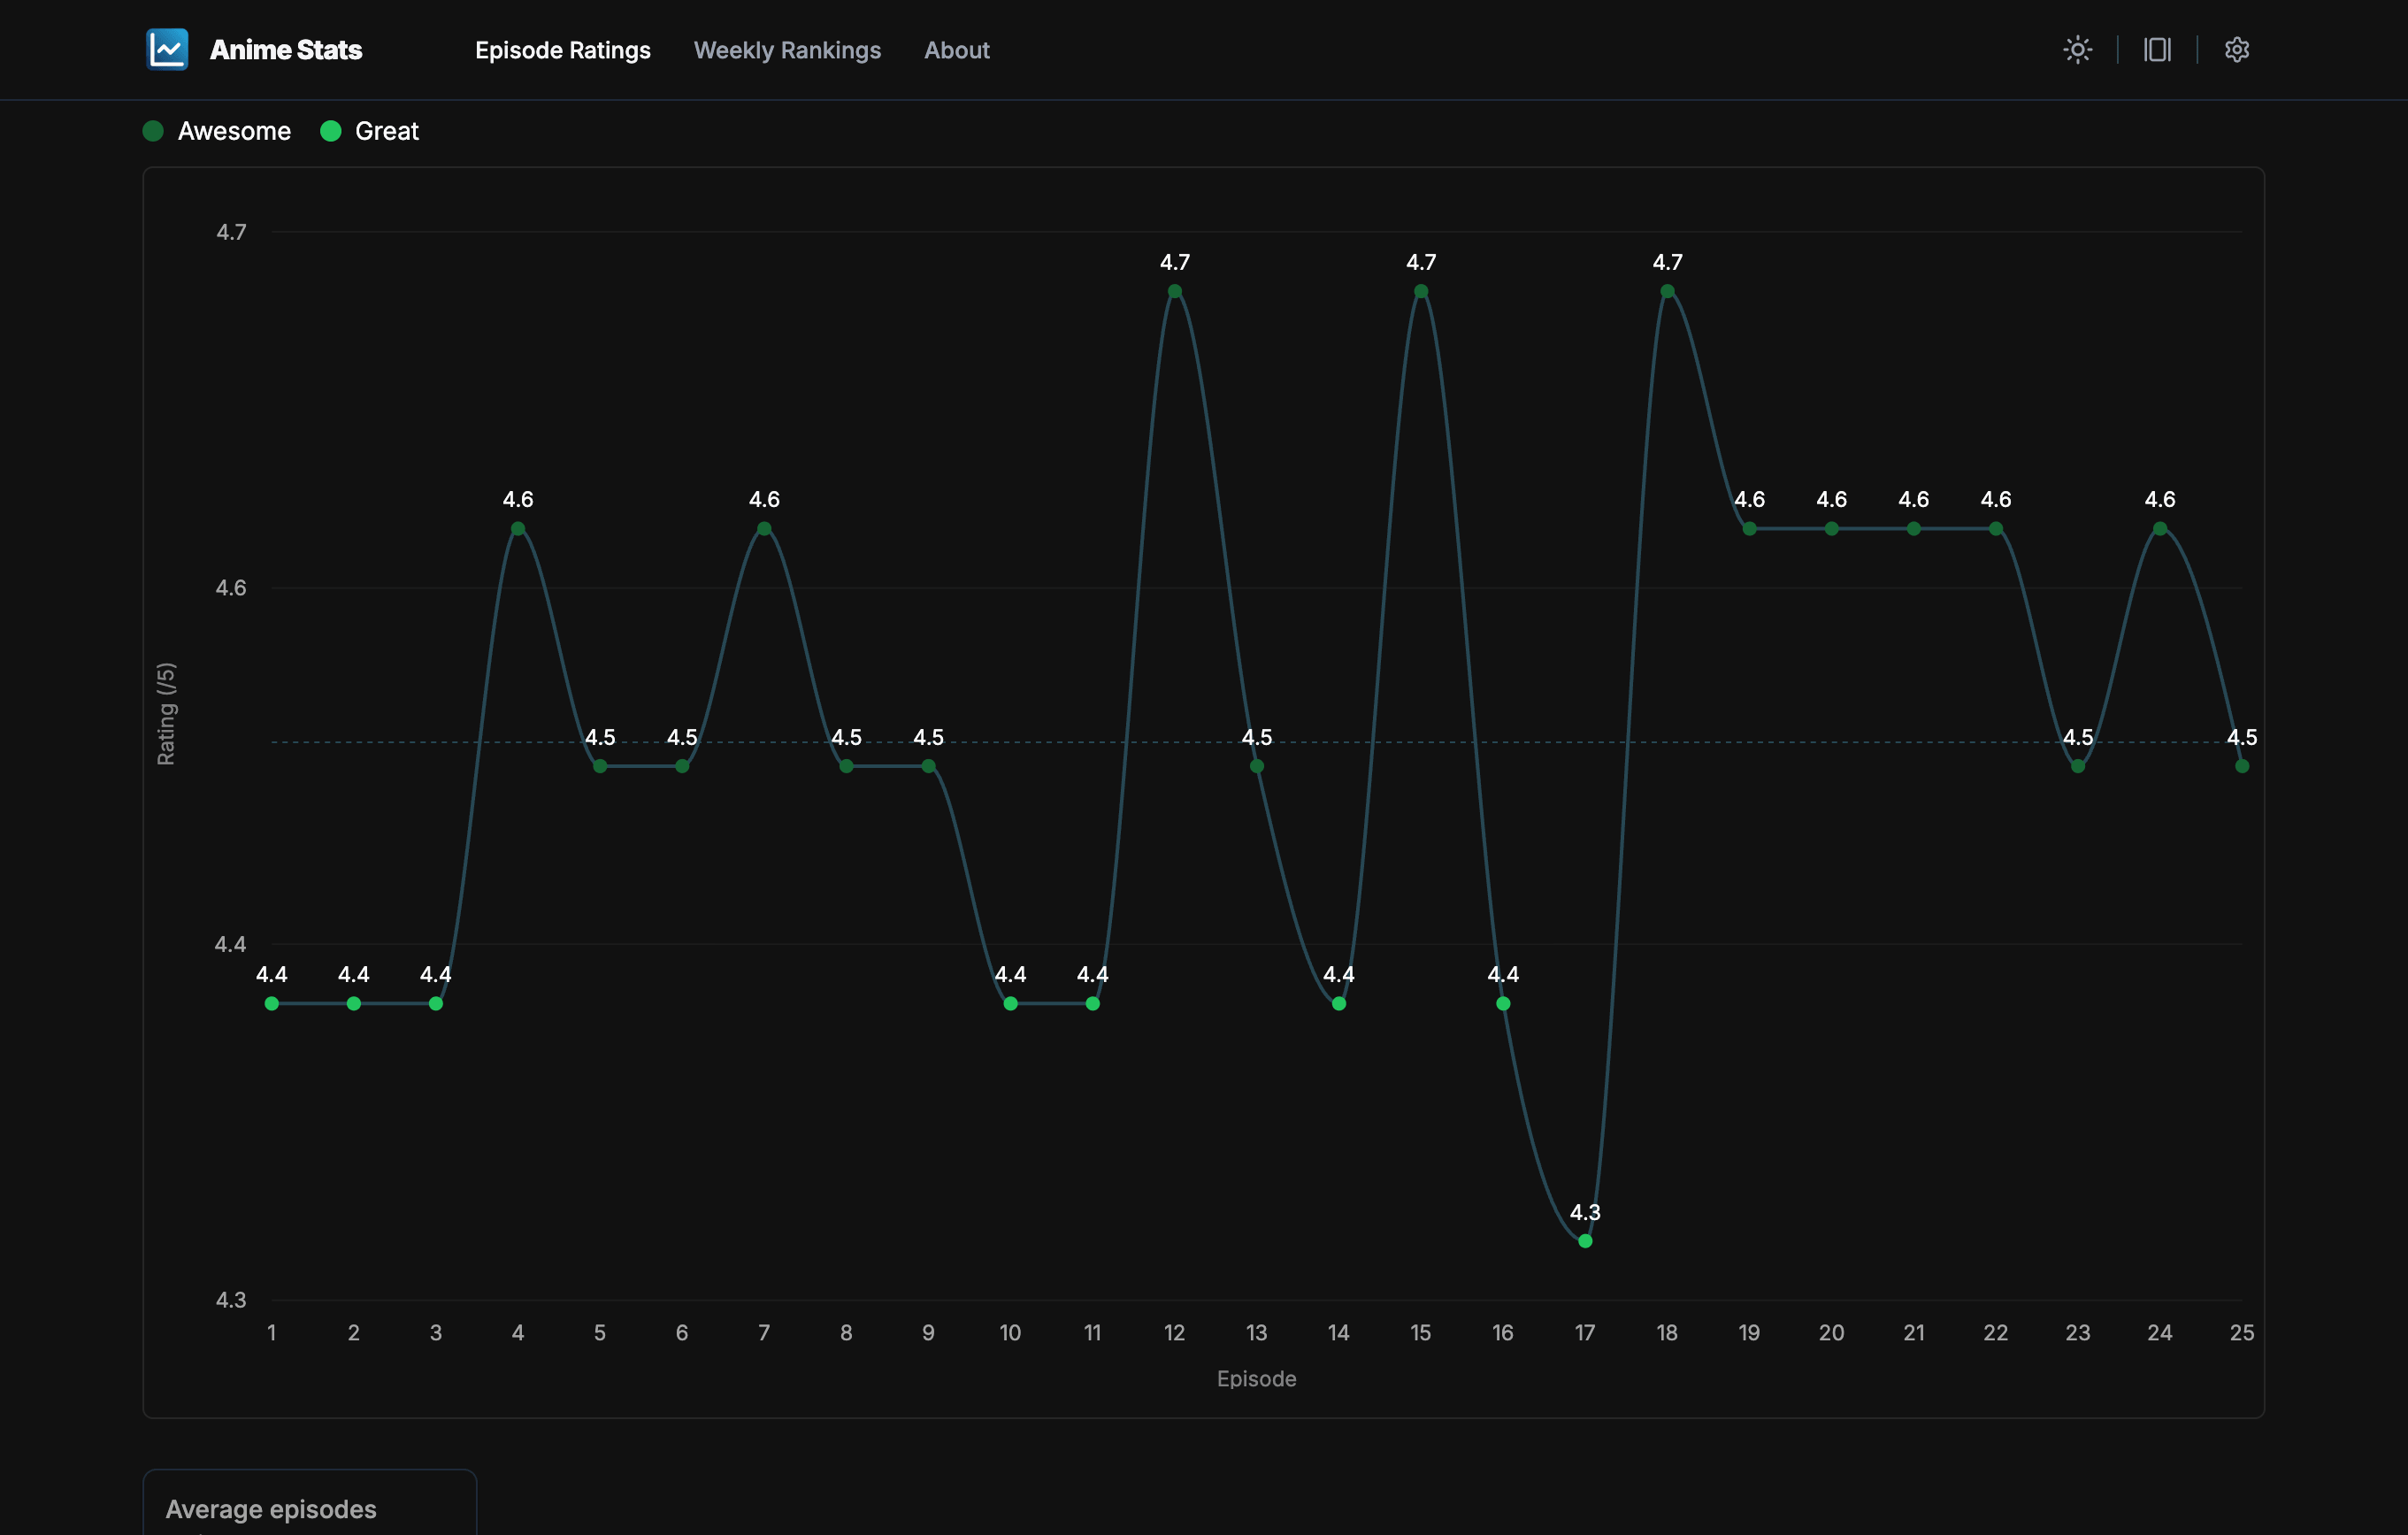Toggle the Great legend series
The width and height of the screenshot is (2408, 1535).
tap(386, 131)
